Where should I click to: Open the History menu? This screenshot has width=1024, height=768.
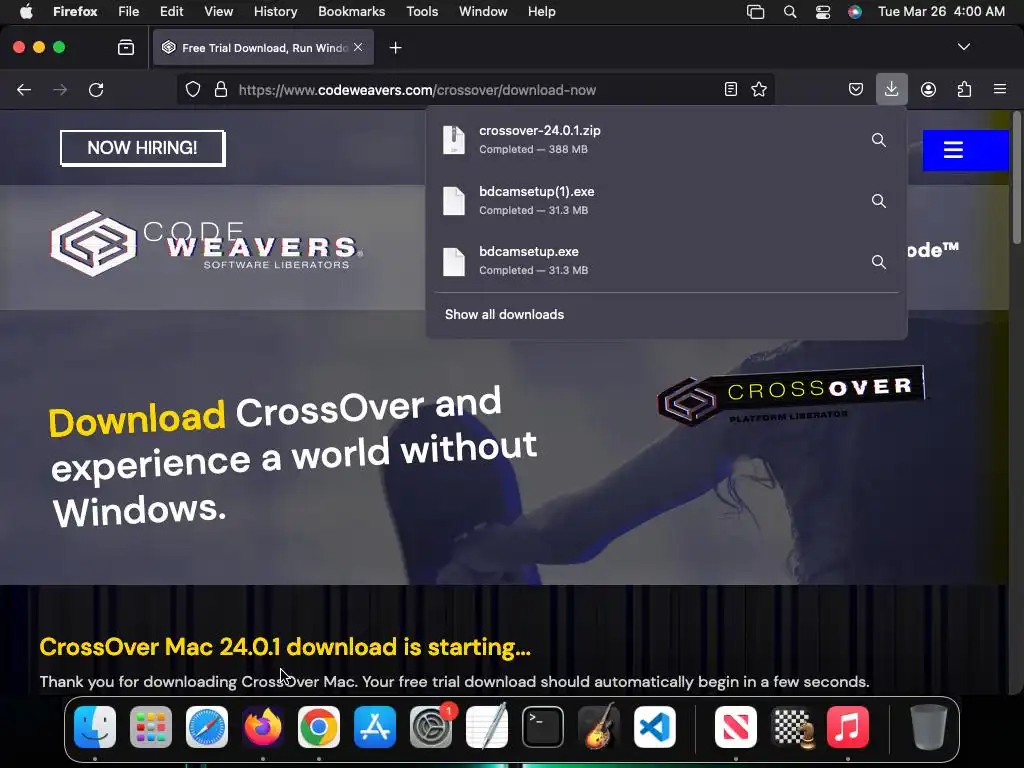275,12
